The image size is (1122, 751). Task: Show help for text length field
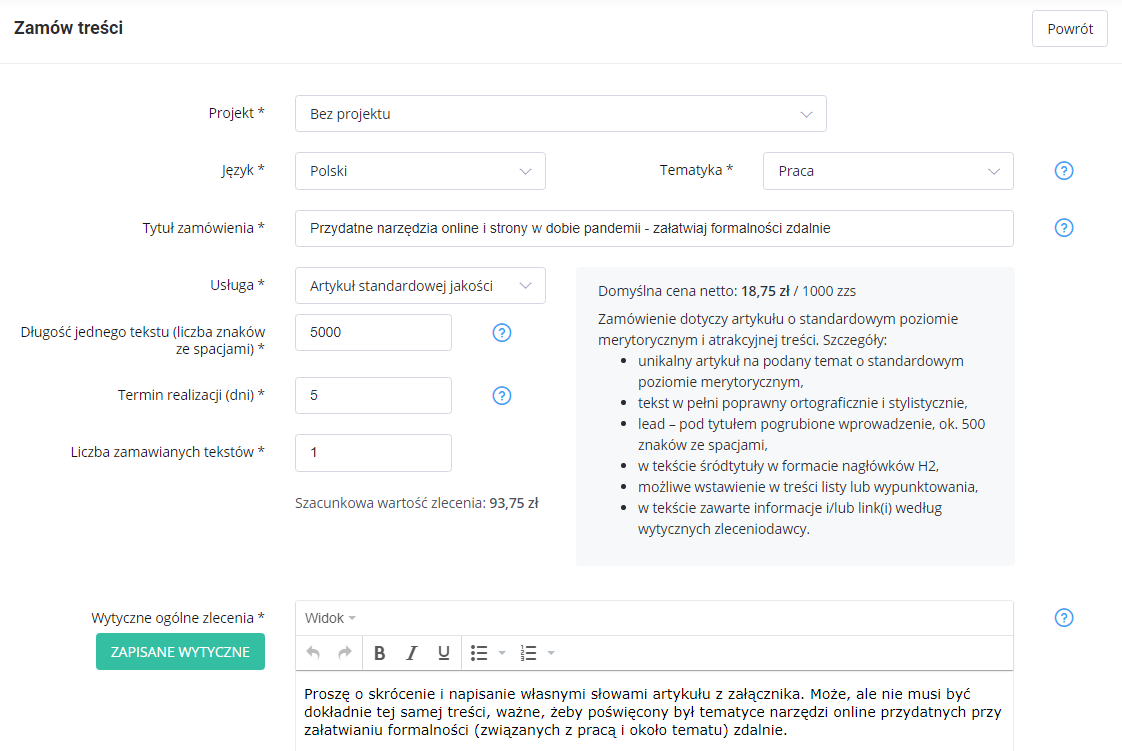coord(502,333)
